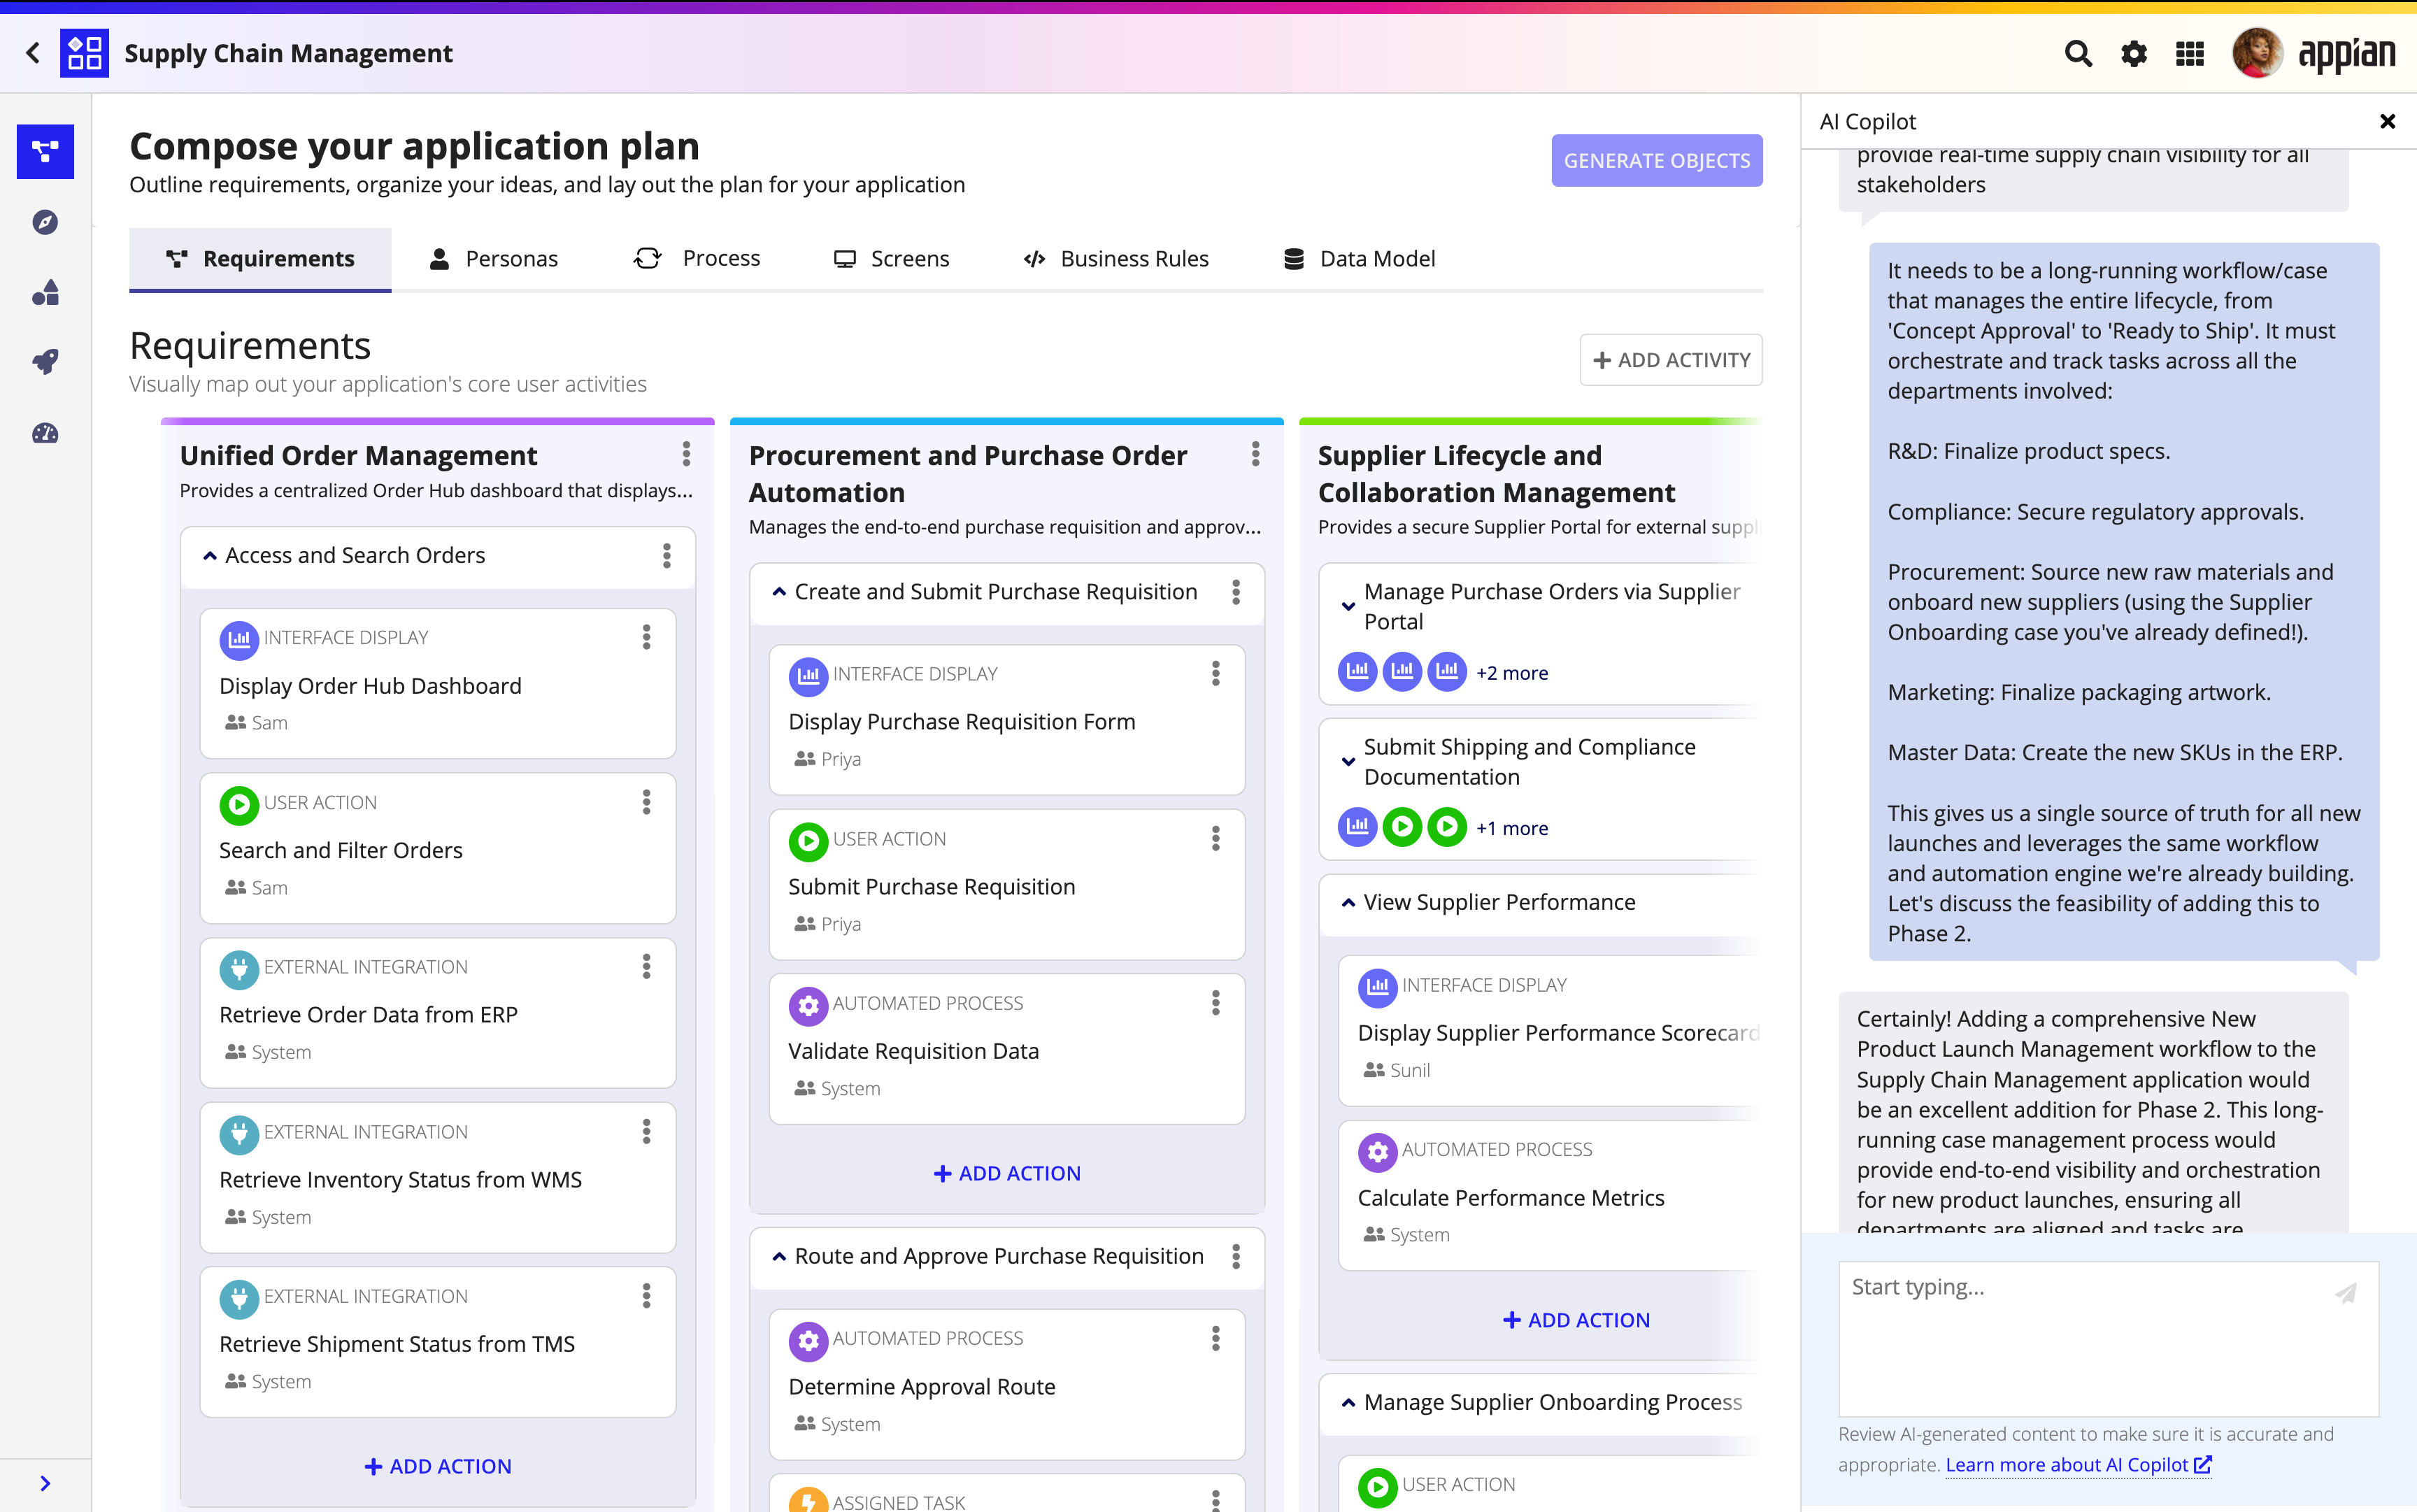
Task: Collapse the Access and Search Orders activity
Action: tap(210, 556)
